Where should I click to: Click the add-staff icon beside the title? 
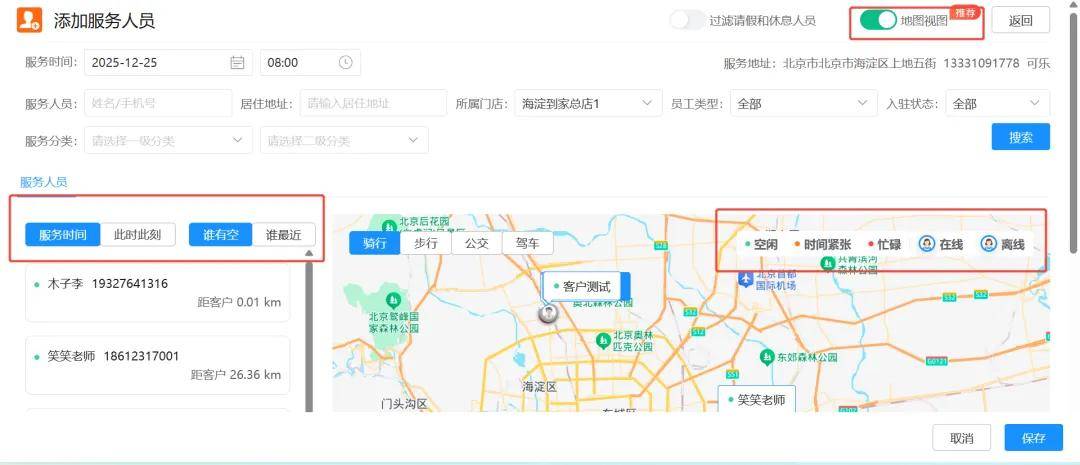point(30,20)
